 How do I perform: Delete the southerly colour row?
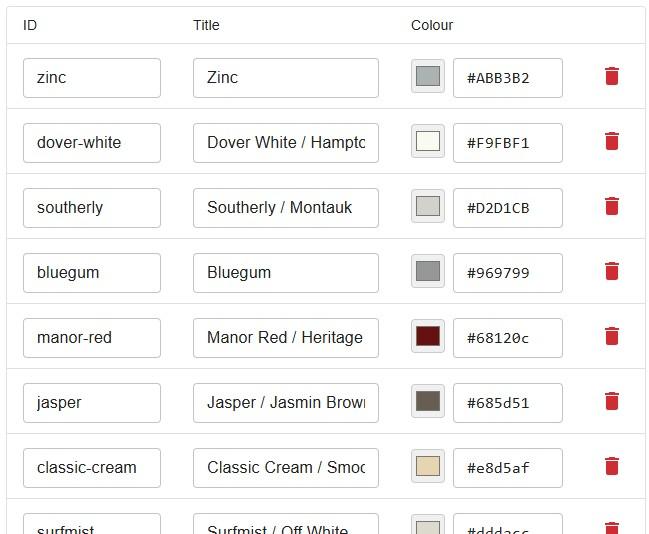[x=612, y=206]
